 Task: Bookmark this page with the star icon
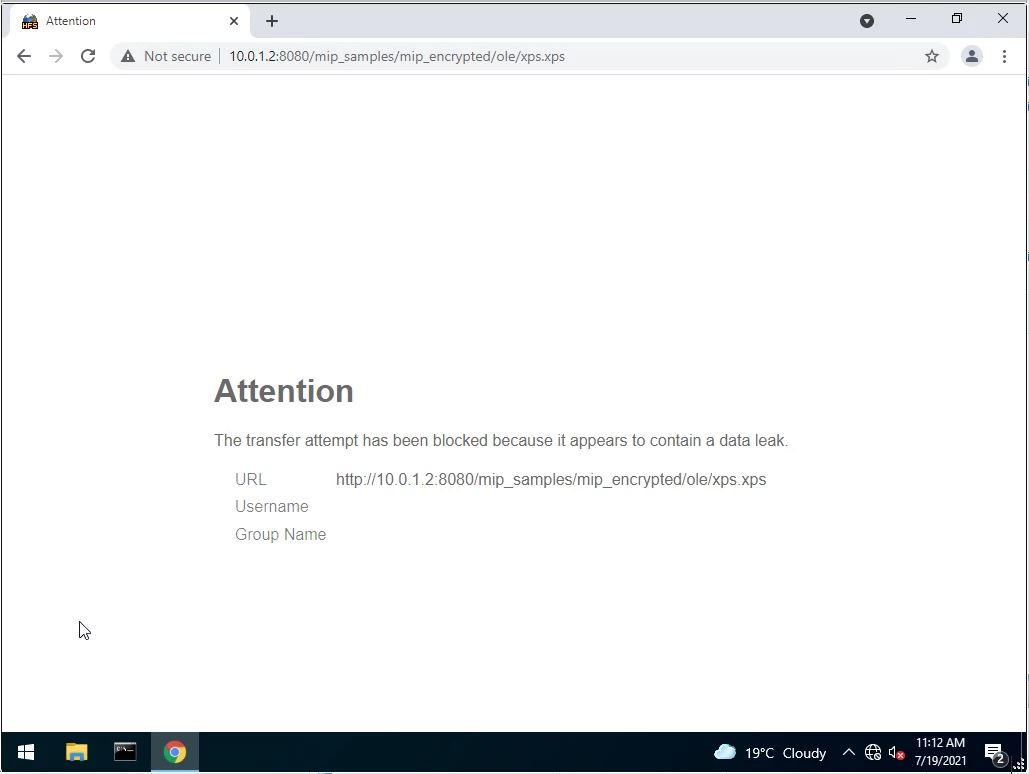[x=931, y=56]
